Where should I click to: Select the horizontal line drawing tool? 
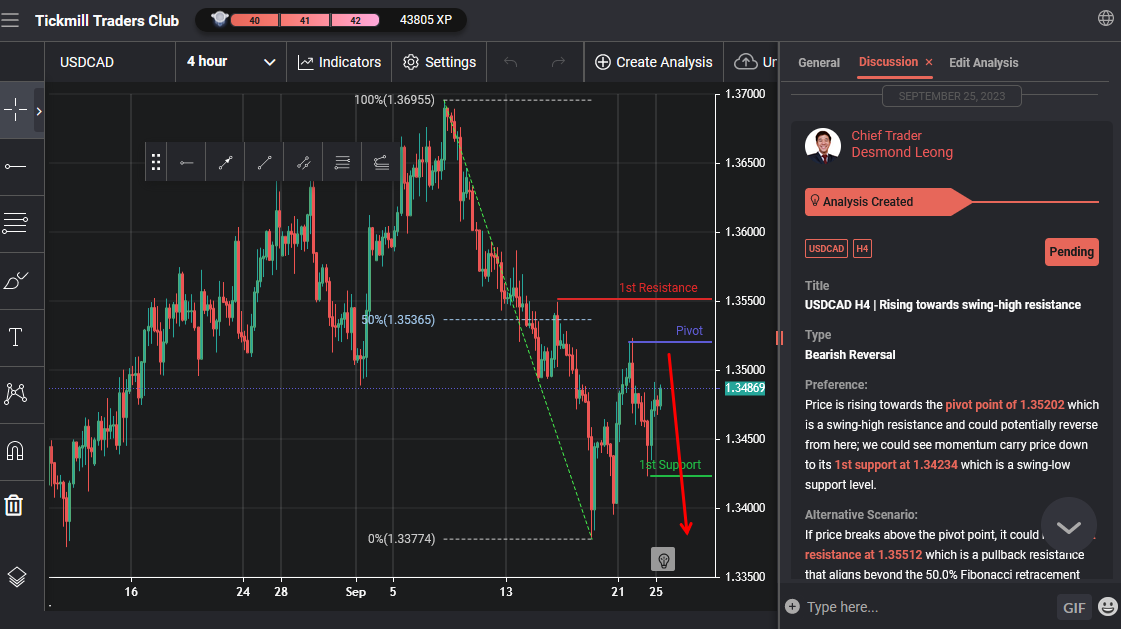(x=15, y=167)
